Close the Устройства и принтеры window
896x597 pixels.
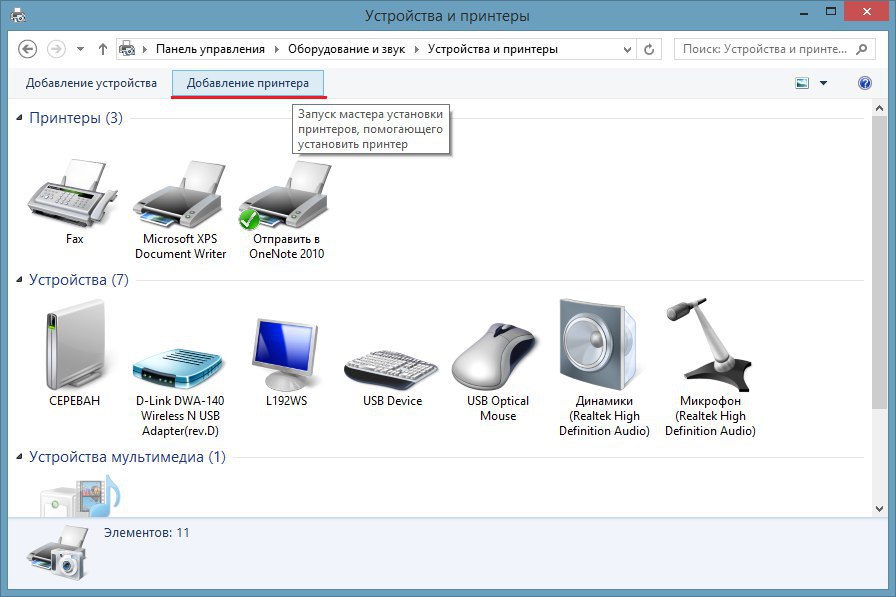pyautogui.click(x=866, y=11)
